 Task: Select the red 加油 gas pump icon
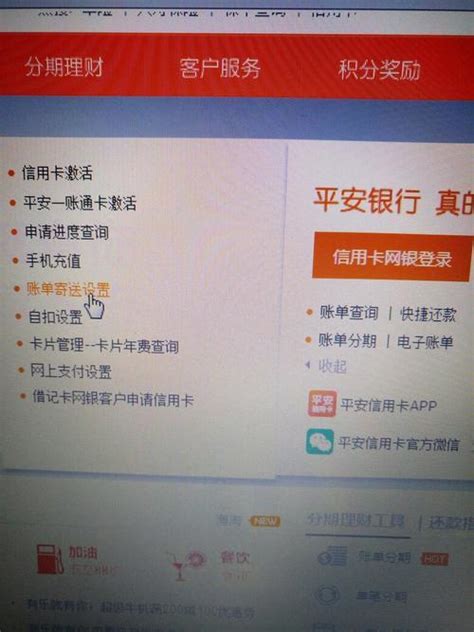[50, 559]
